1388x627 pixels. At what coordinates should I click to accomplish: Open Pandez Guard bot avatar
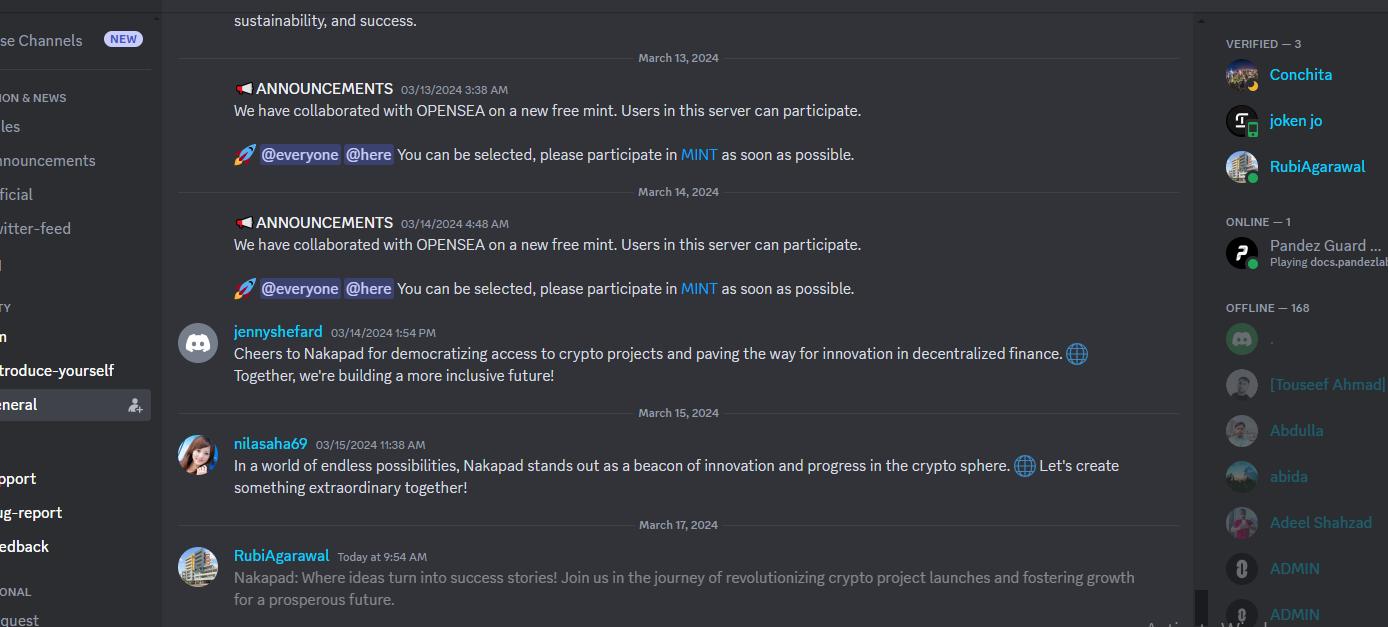pos(1242,253)
